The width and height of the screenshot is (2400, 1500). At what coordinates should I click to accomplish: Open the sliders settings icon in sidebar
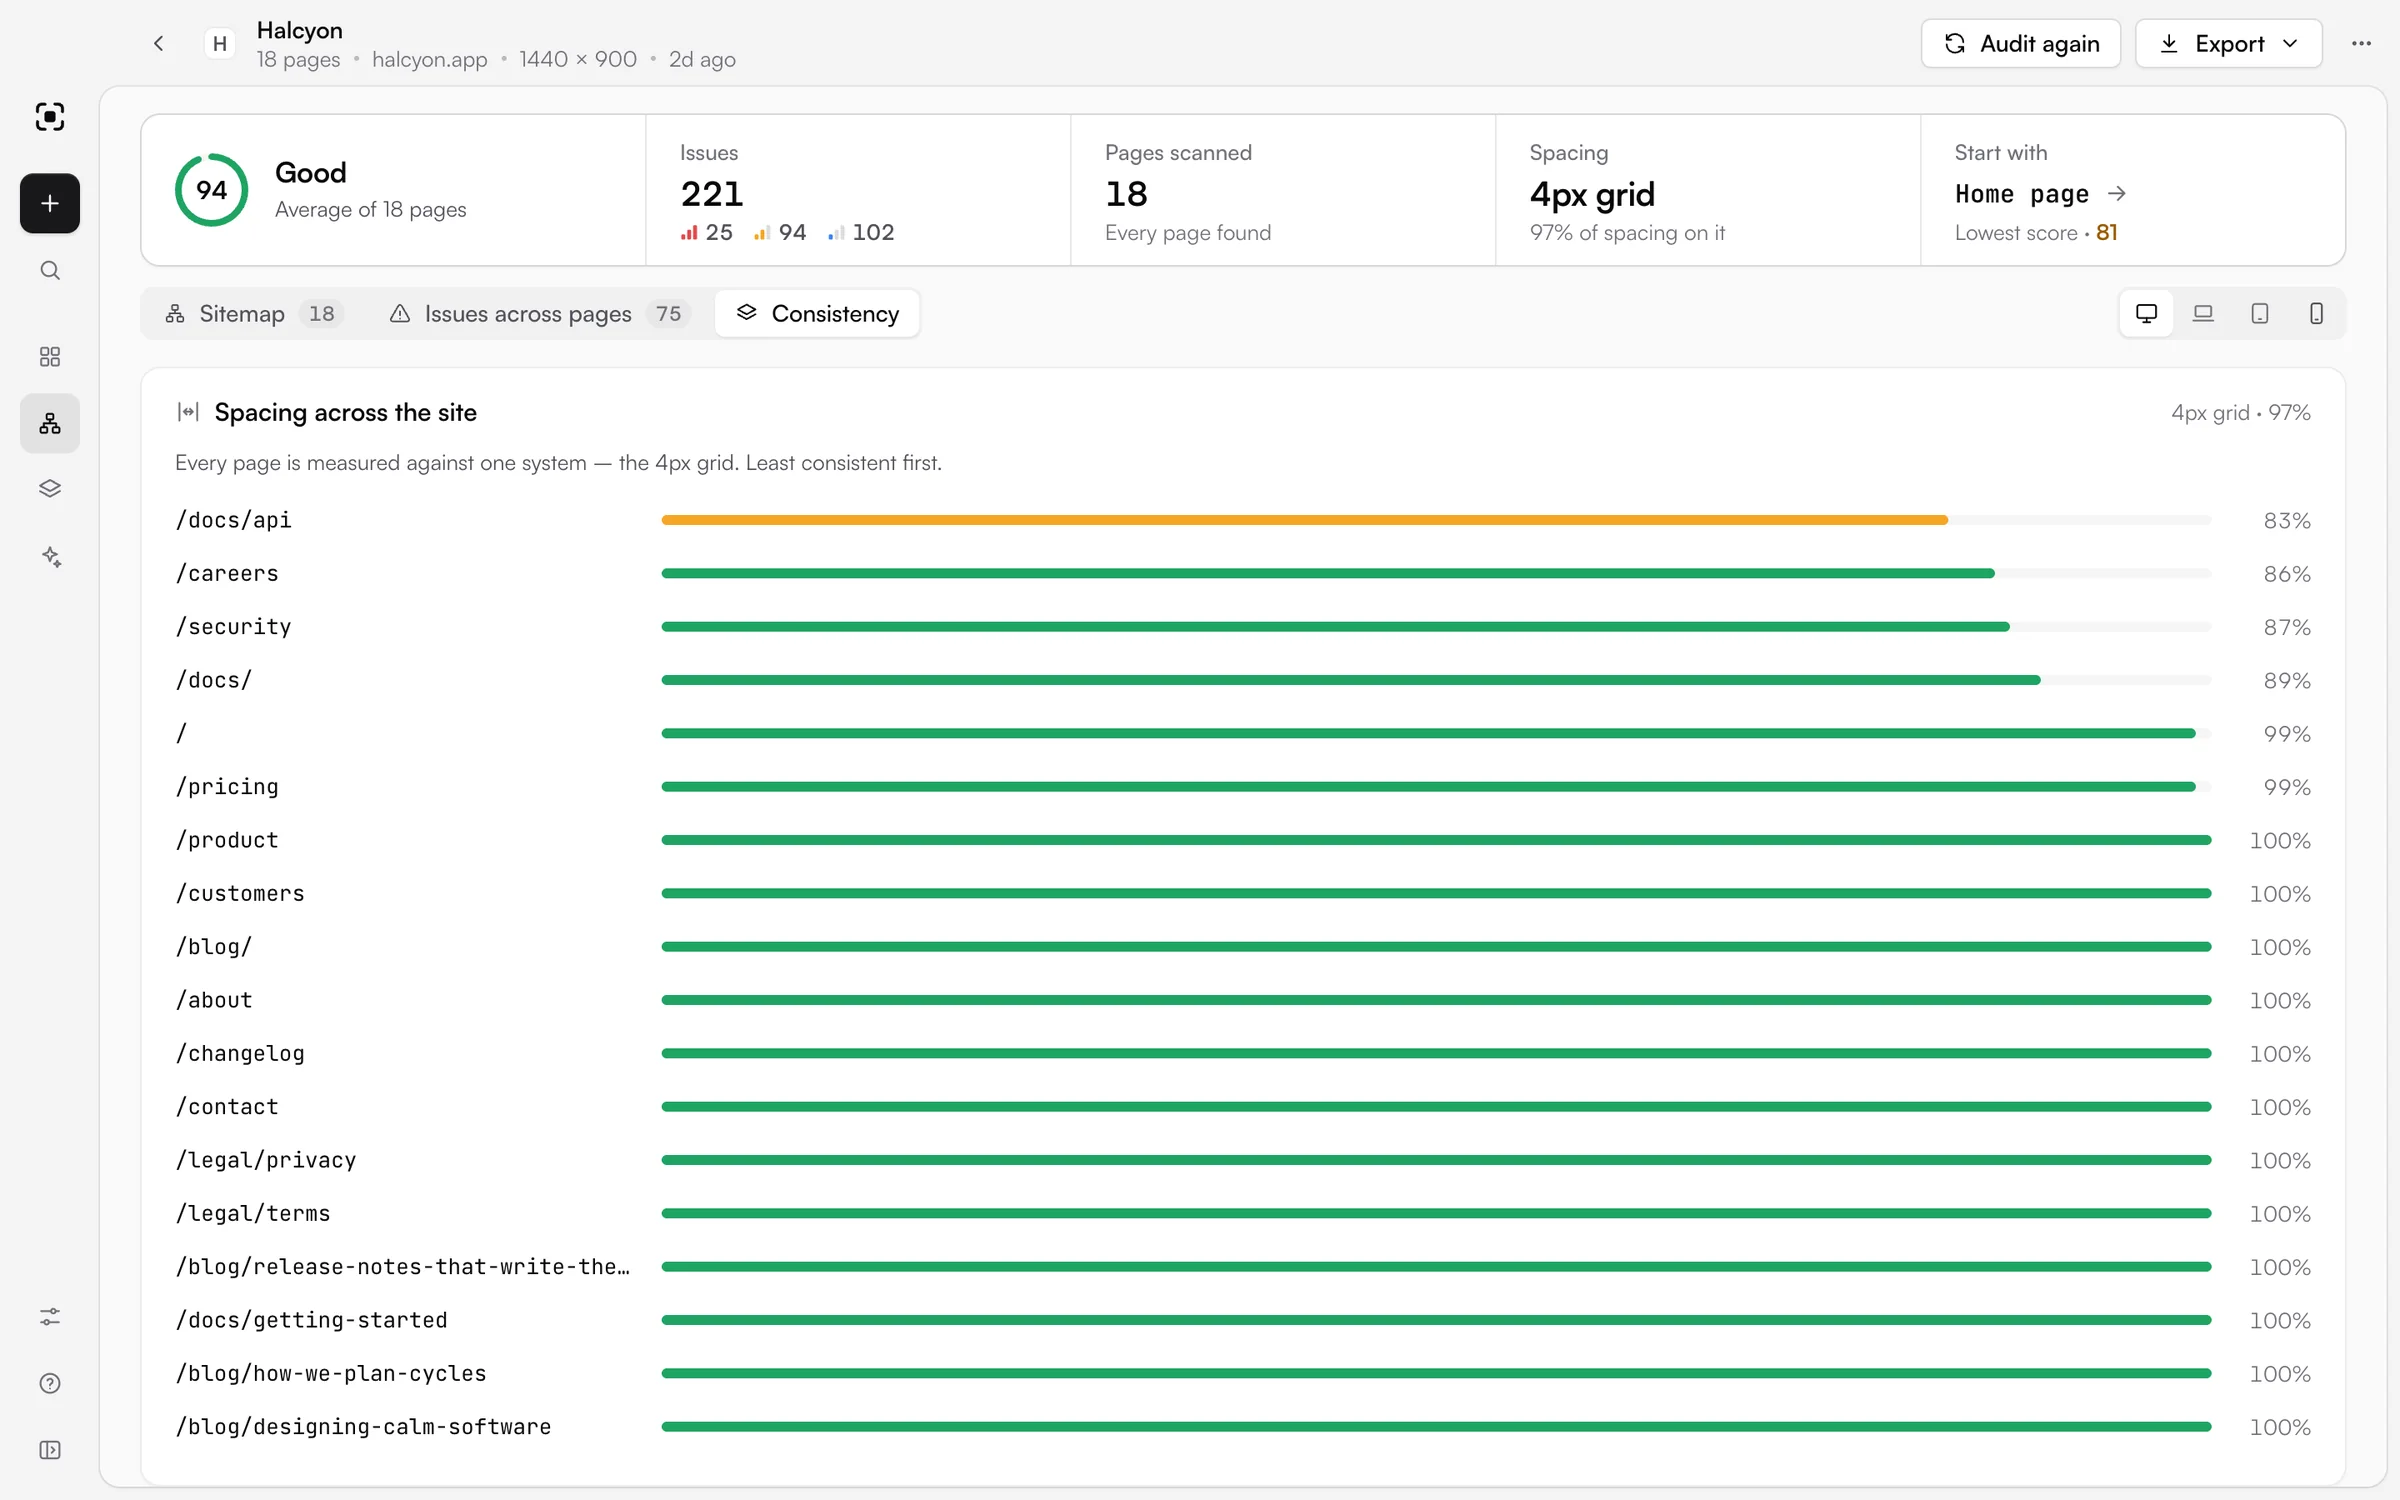point(50,1317)
